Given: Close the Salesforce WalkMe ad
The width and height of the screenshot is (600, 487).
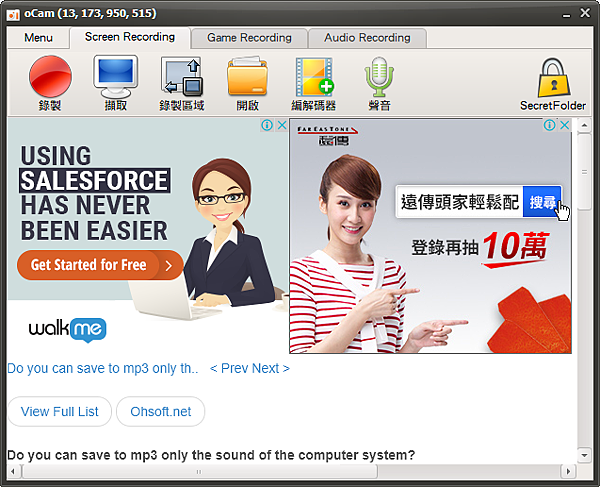Looking at the screenshot, I should click(282, 125).
